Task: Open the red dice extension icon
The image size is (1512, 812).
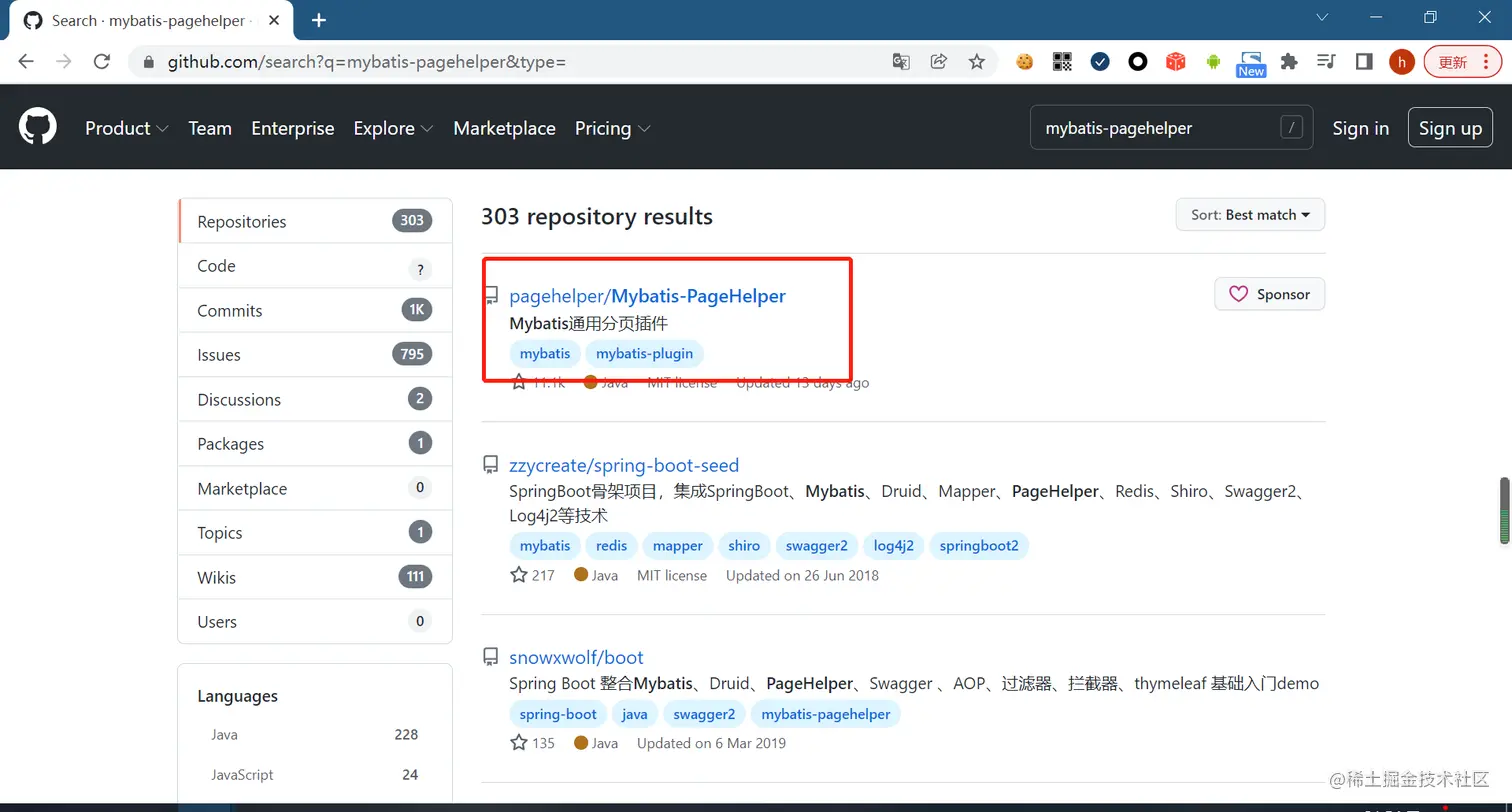Action: 1176,62
